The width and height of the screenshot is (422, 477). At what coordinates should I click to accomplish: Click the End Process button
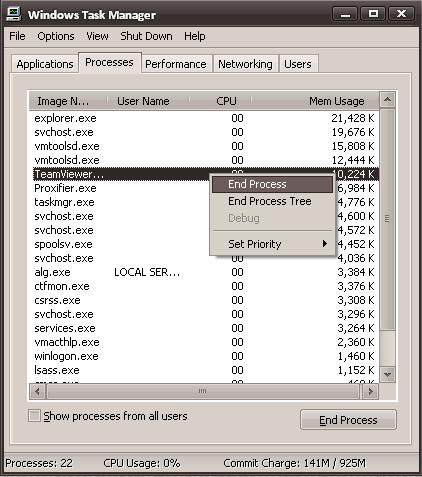point(348,420)
